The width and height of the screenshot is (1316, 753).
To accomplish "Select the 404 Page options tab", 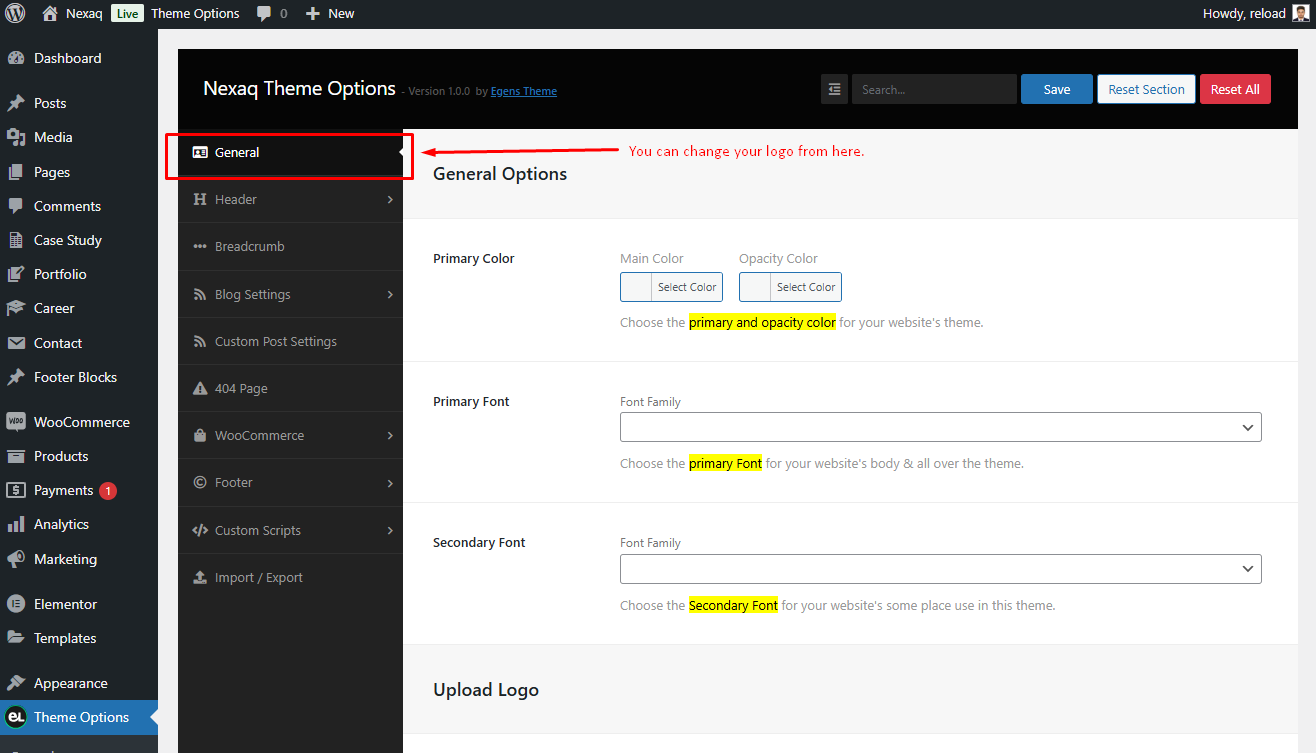I will pos(291,388).
